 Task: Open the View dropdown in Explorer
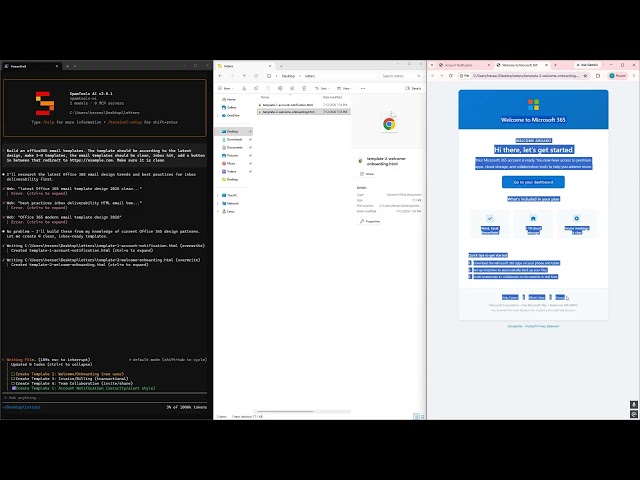click(344, 88)
